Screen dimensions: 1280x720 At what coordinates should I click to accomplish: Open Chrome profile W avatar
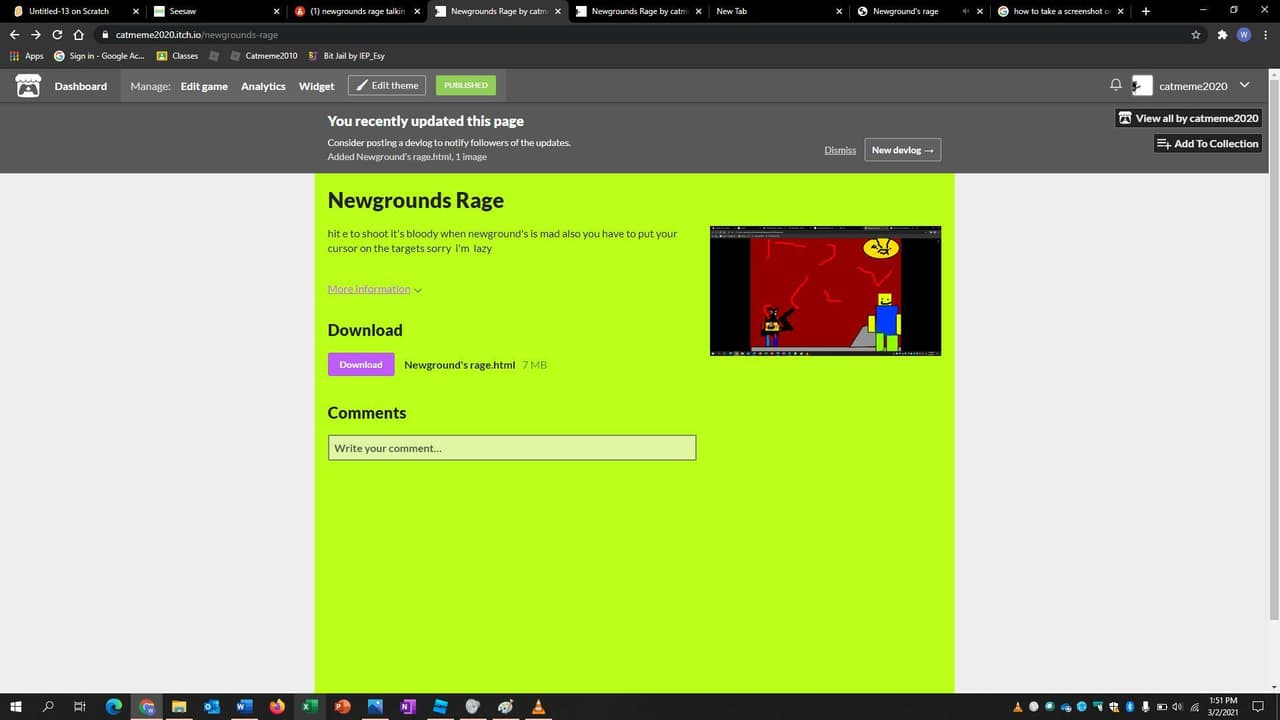tap(1244, 34)
